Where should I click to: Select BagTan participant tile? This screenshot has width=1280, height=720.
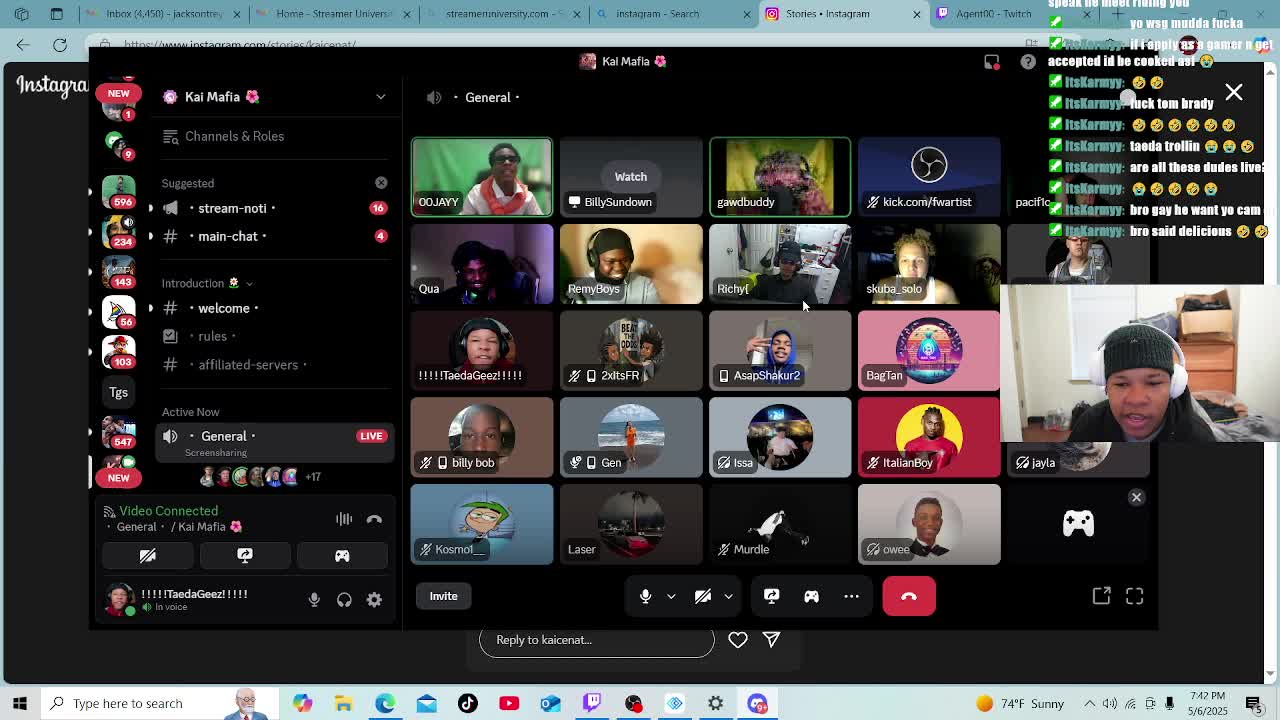click(x=929, y=351)
